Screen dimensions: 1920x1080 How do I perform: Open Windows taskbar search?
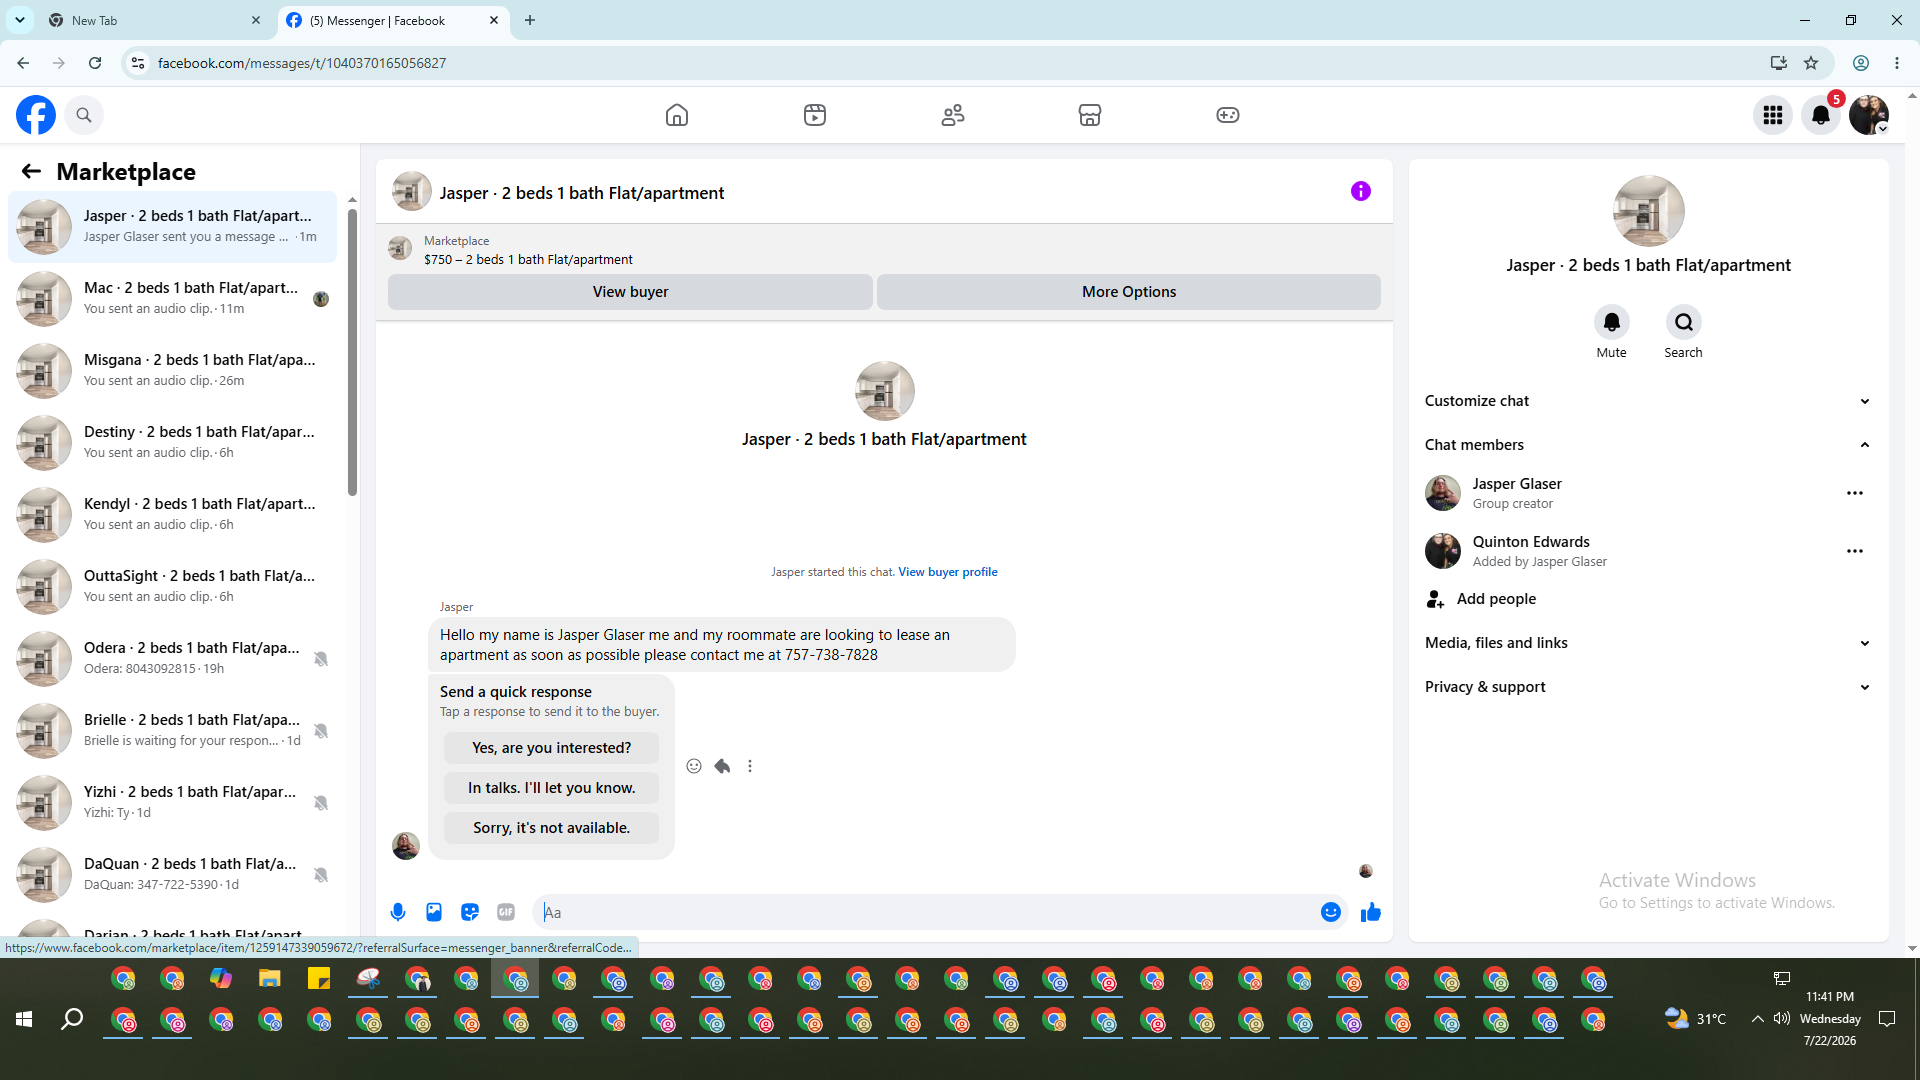tap(72, 1019)
